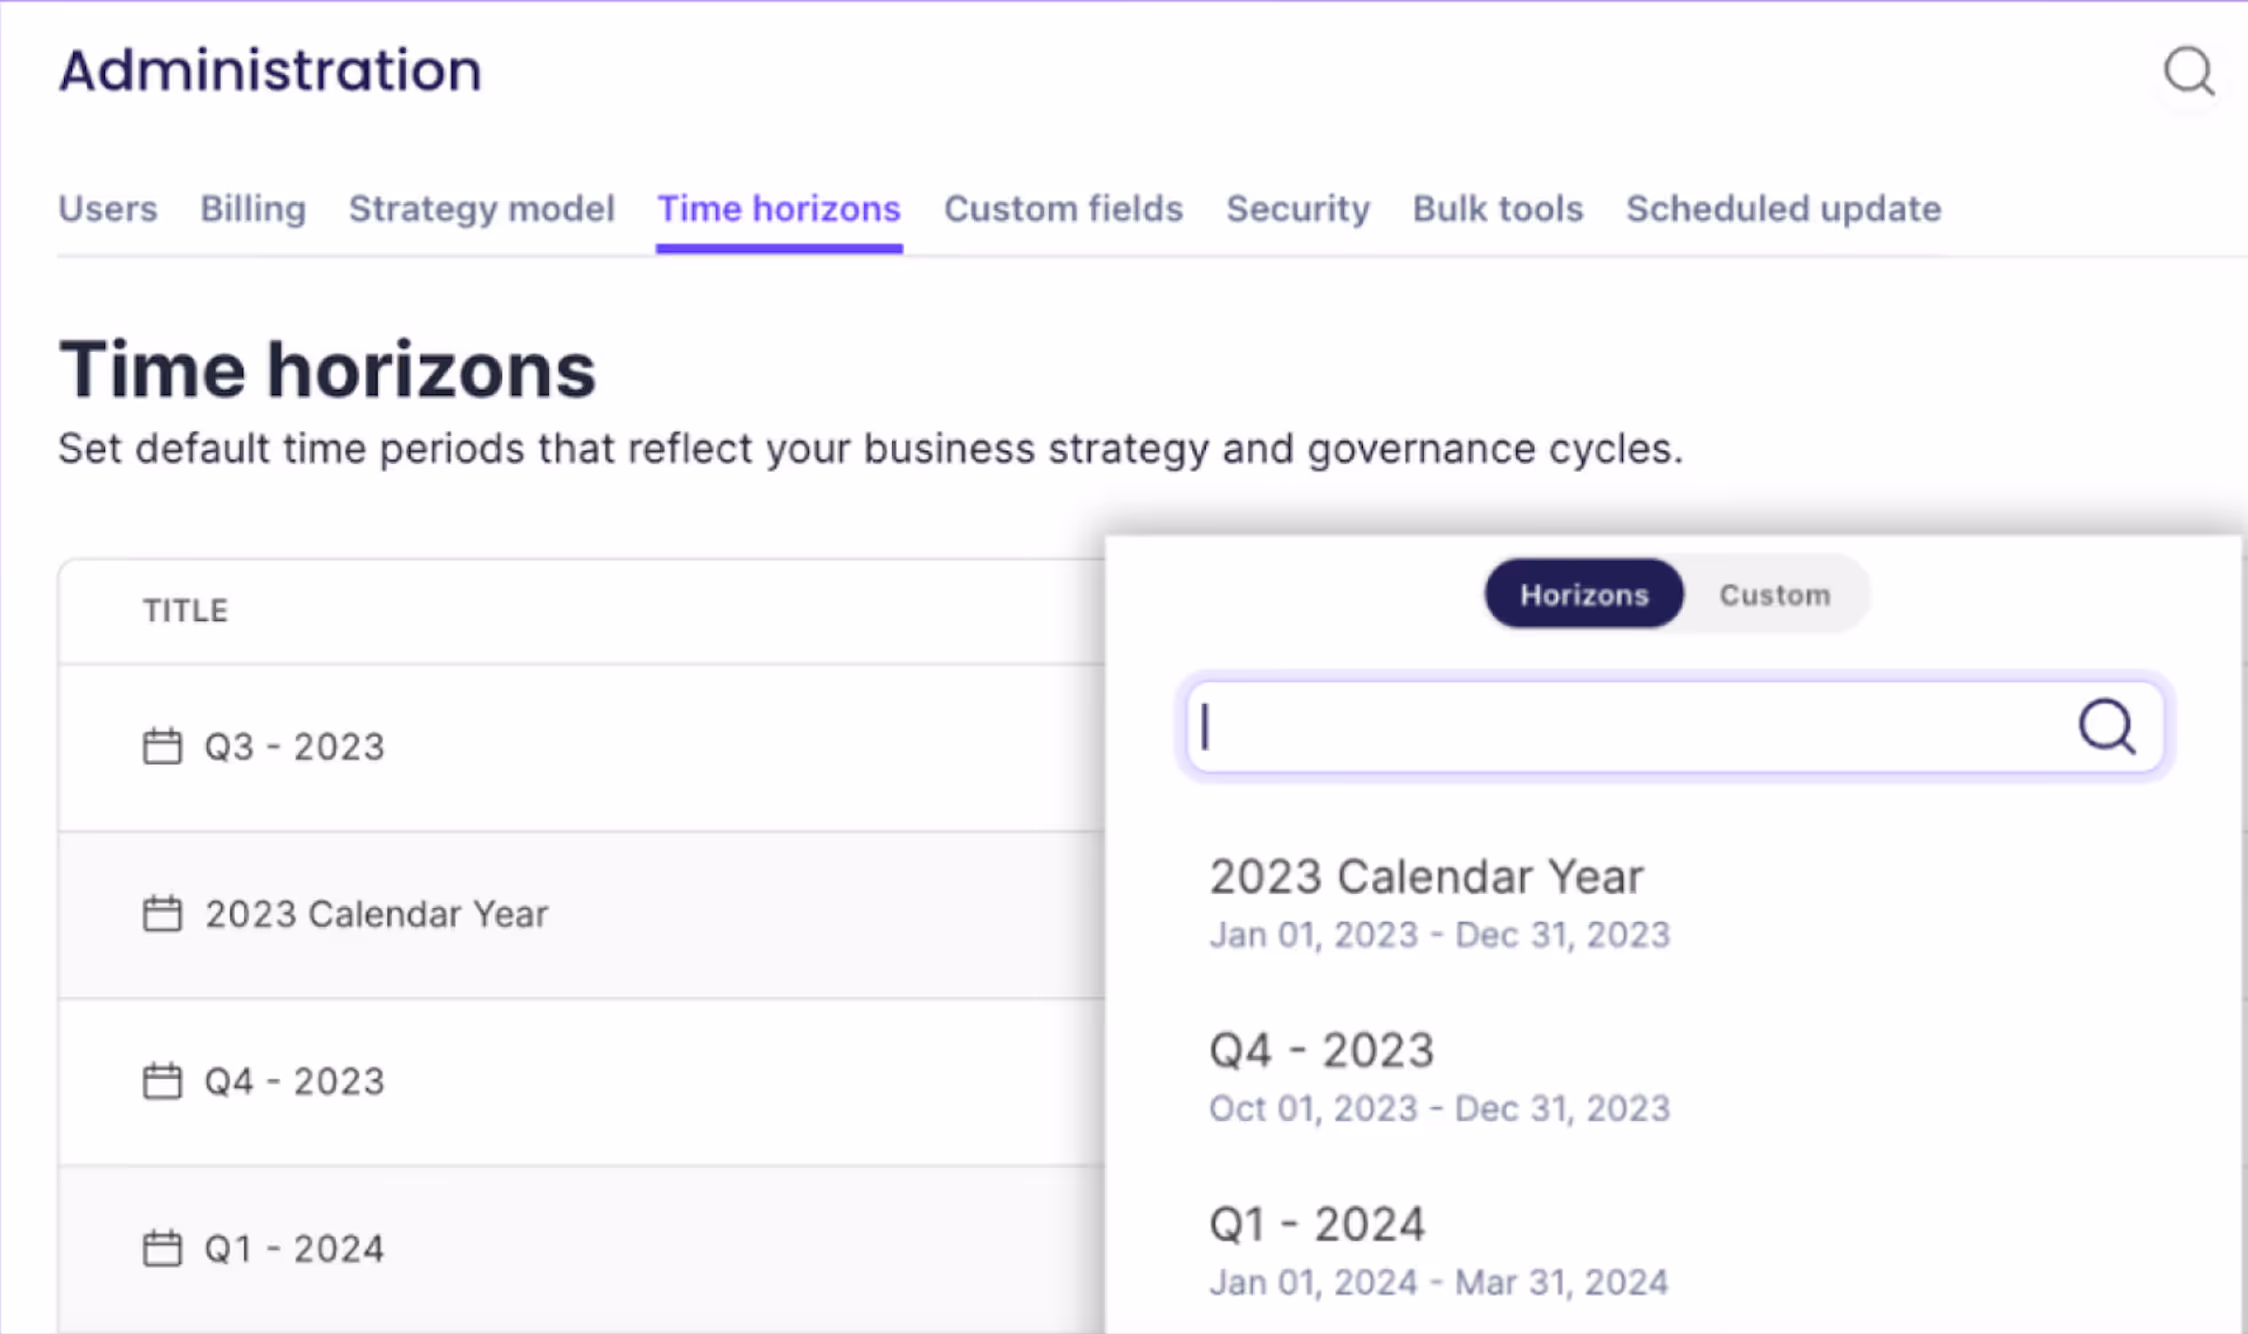Go to the Custom fields tab
2248x1334 pixels.
tap(1063, 209)
